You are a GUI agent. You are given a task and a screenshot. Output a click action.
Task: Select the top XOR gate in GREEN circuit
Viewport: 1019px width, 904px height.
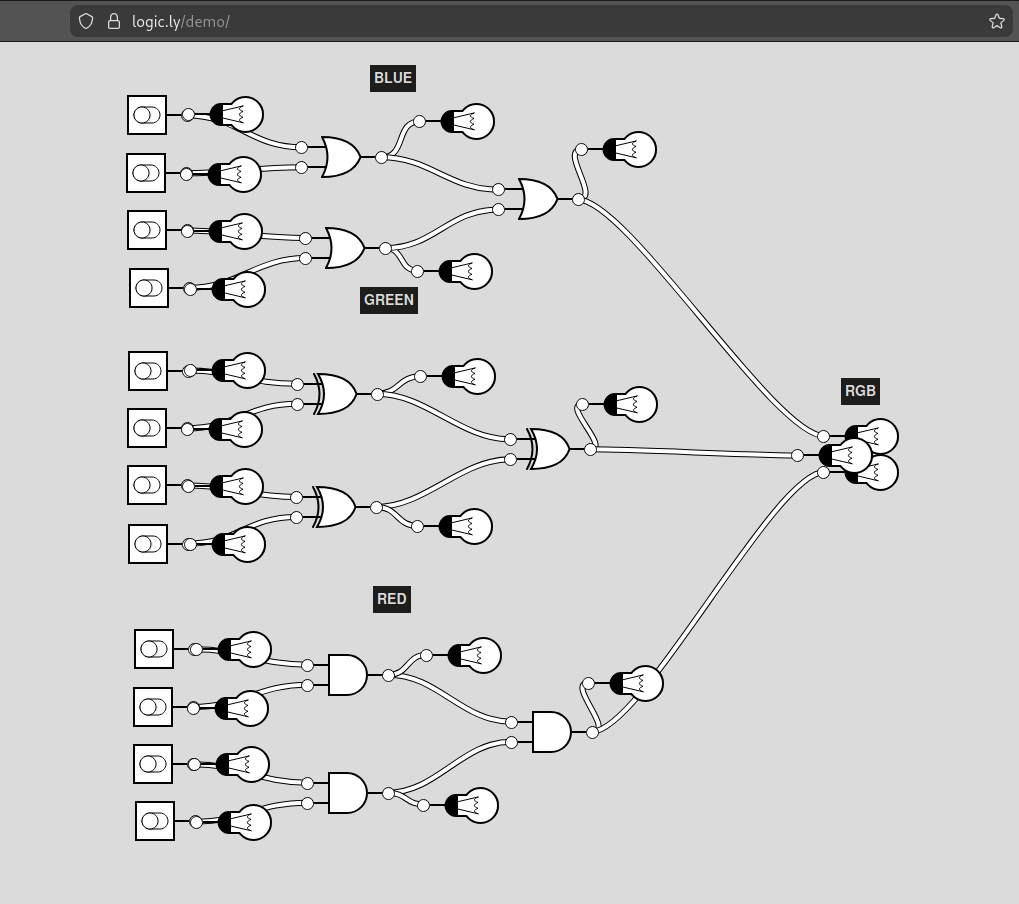[x=336, y=394]
